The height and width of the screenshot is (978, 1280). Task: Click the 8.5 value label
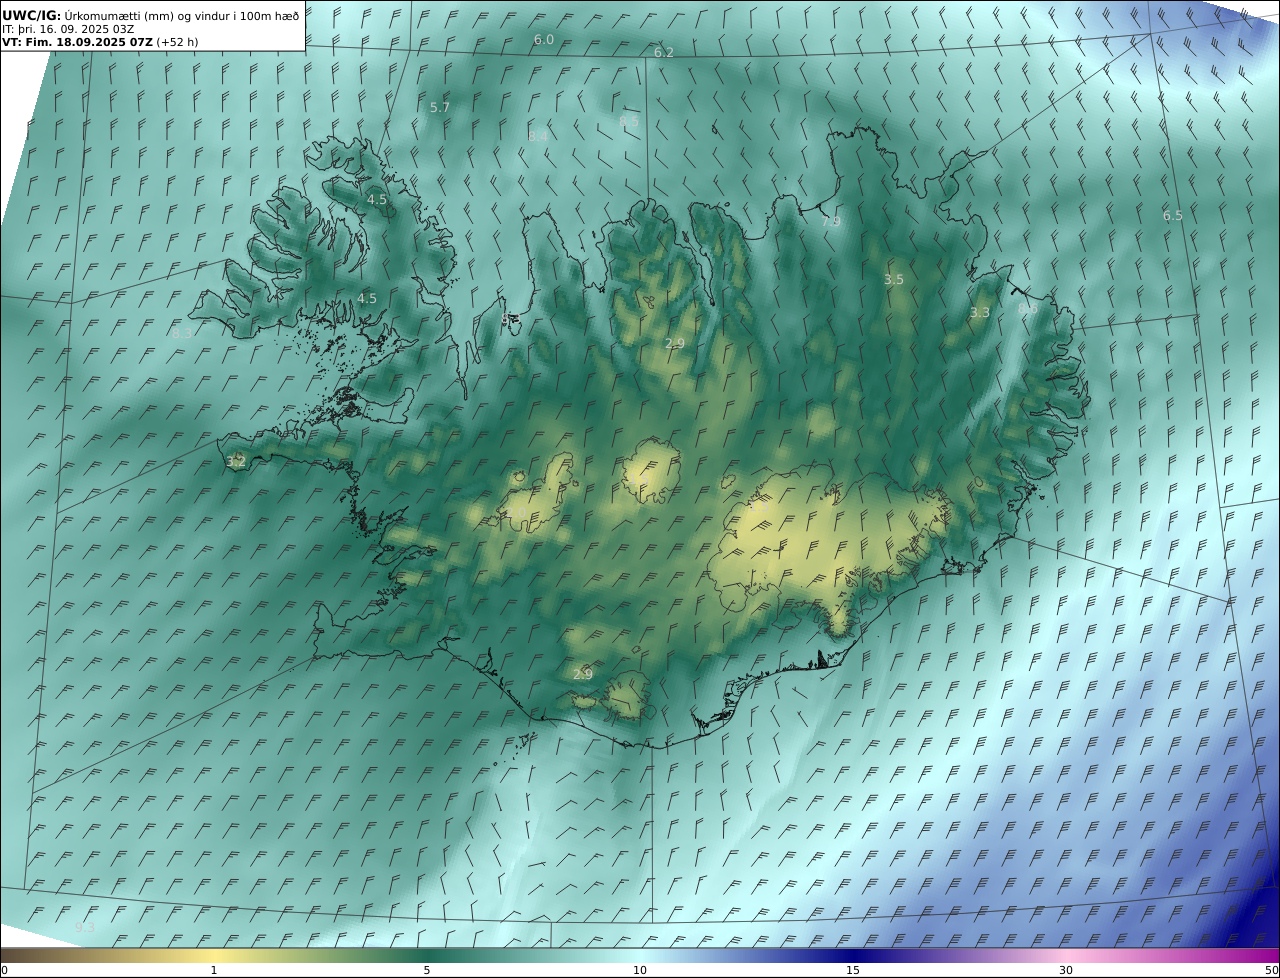[x=629, y=121]
